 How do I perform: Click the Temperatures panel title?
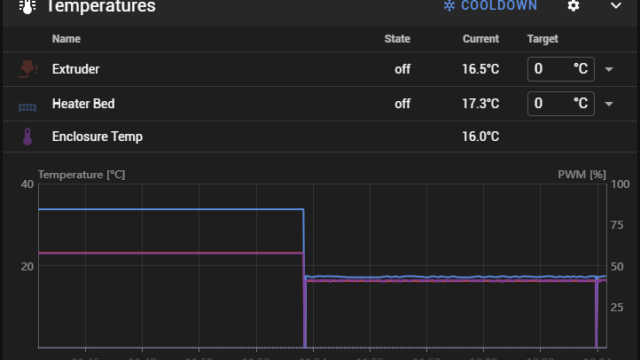point(101,6)
